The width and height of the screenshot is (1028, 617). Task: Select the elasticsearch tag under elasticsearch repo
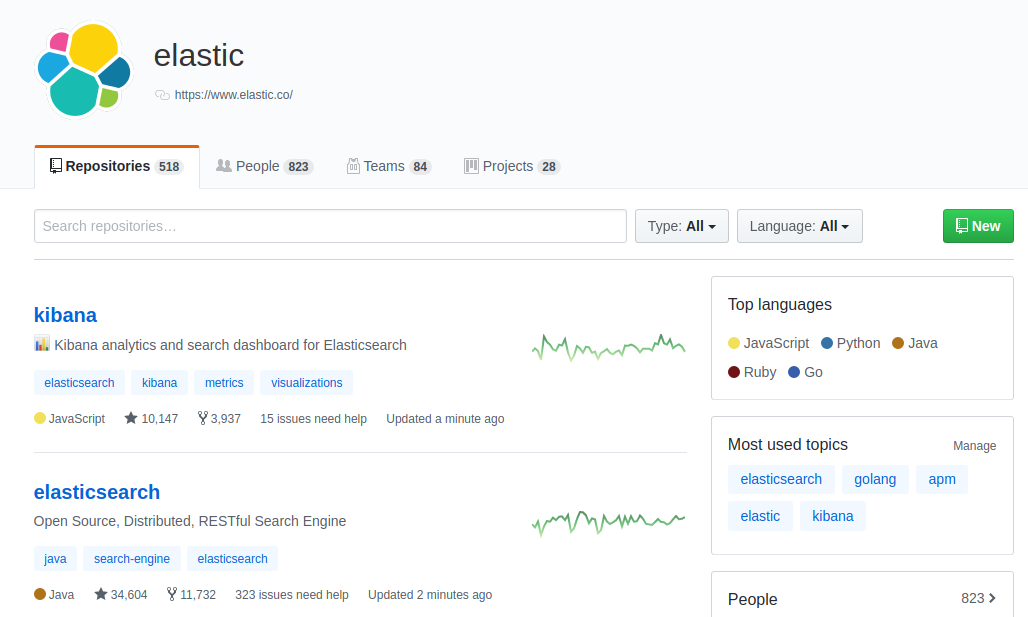point(232,559)
